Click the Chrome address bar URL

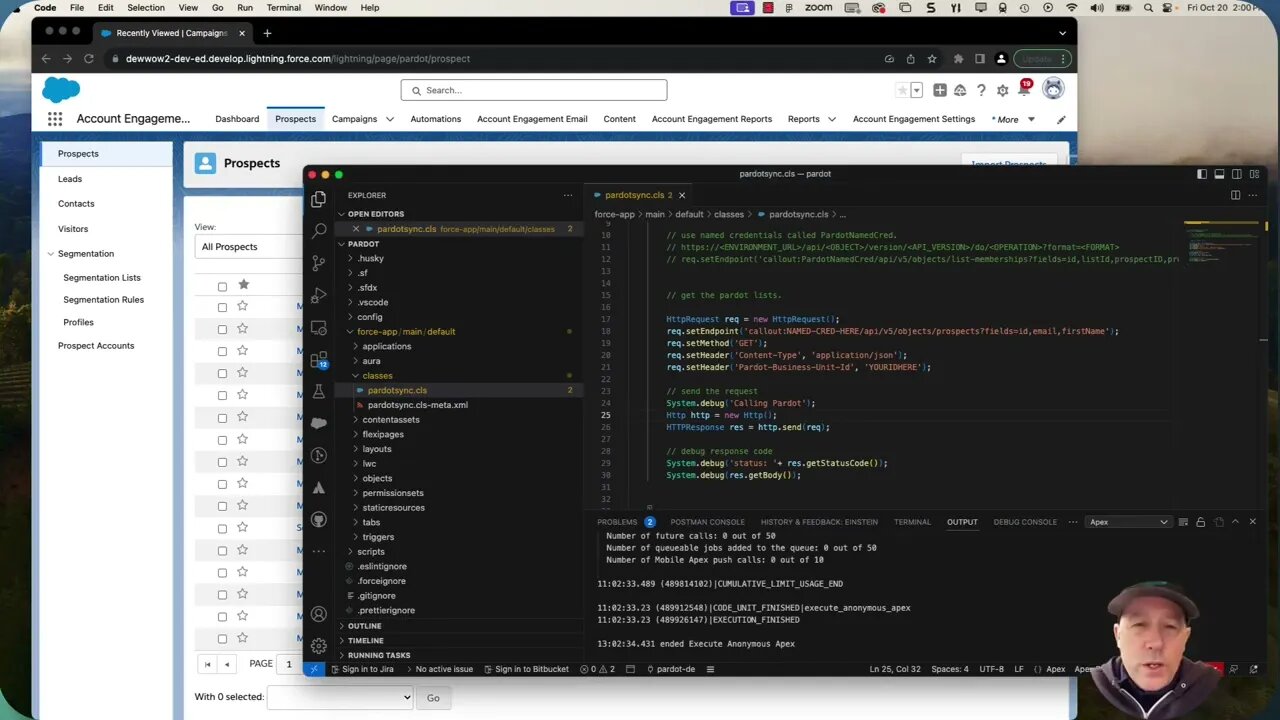[298, 59]
